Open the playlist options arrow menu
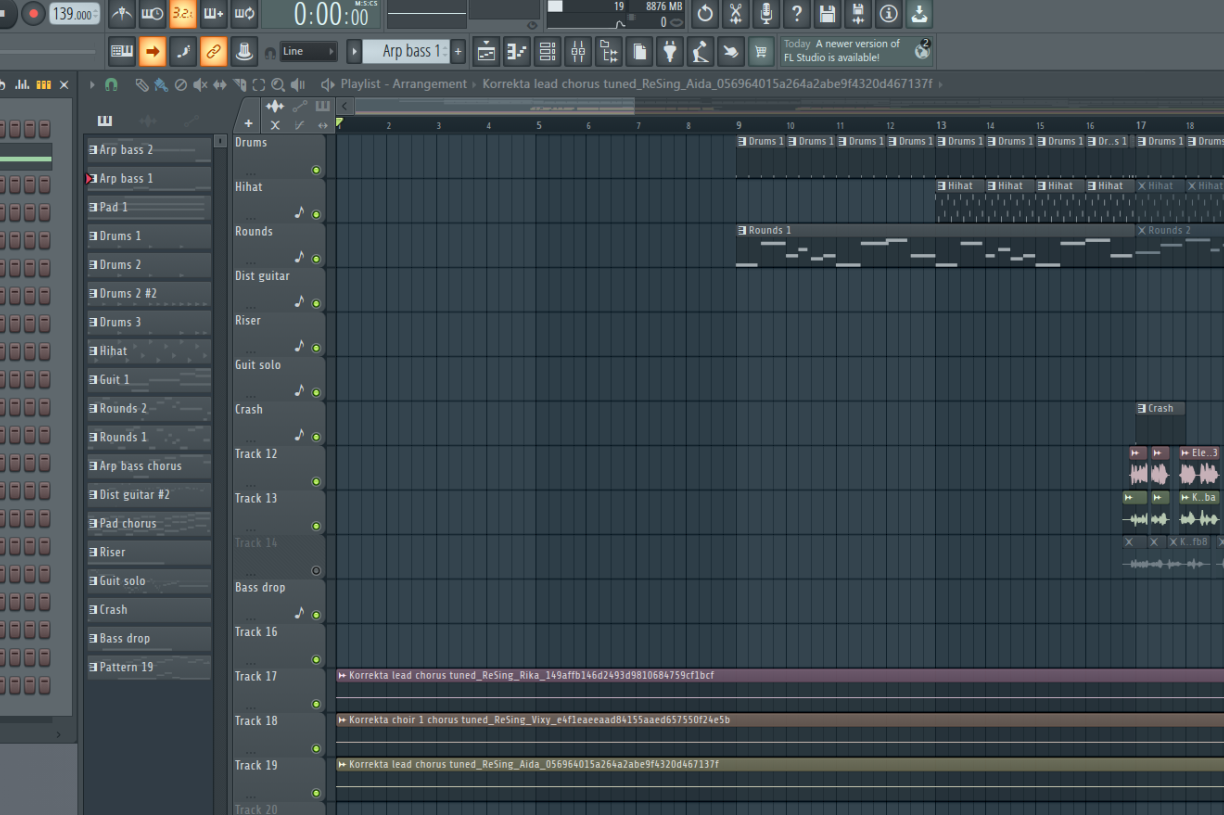This screenshot has width=1224, height=815. click(93, 85)
